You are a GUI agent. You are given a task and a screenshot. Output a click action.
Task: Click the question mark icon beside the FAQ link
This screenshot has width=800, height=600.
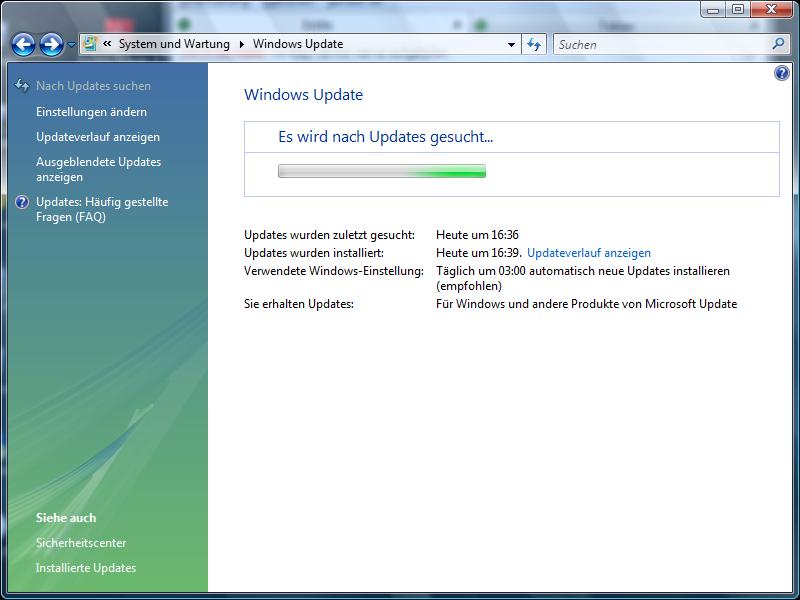(x=22, y=202)
